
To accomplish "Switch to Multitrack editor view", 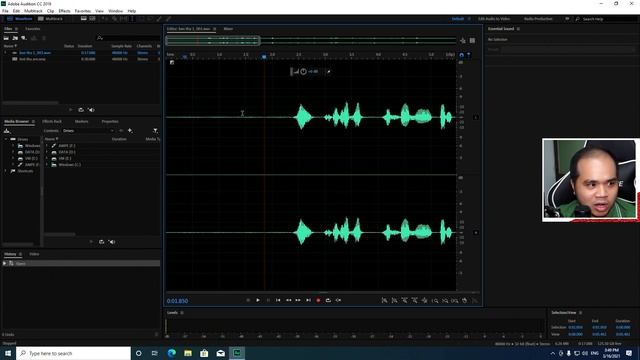I will click(x=50, y=19).
